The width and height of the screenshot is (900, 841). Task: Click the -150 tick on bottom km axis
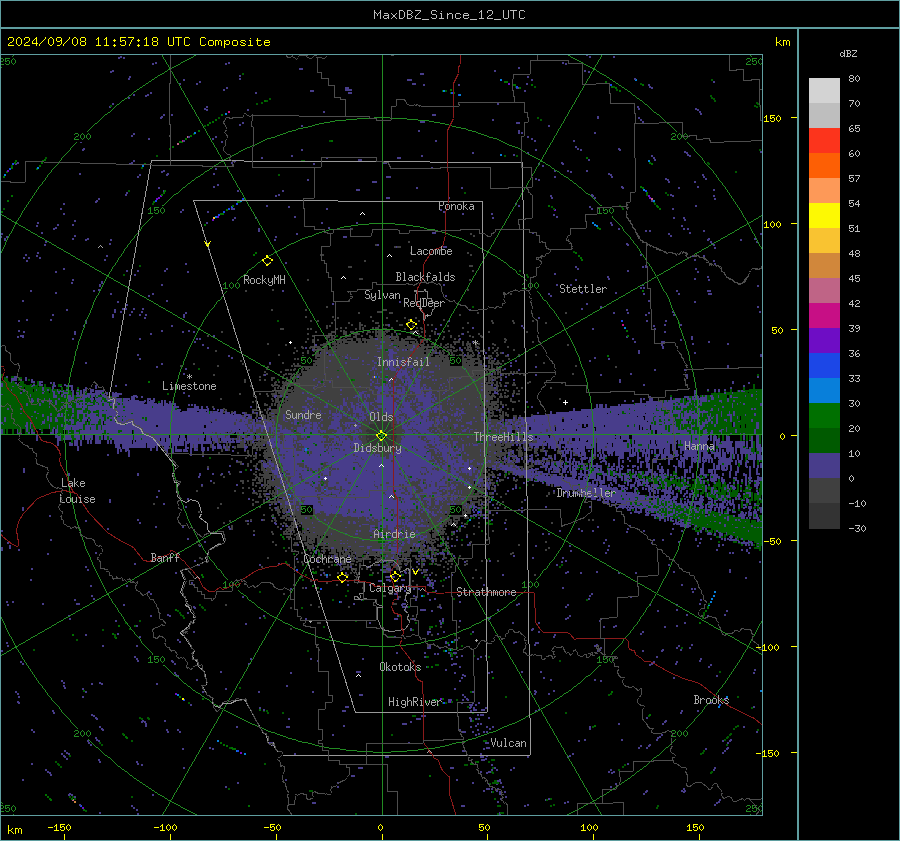[59, 827]
